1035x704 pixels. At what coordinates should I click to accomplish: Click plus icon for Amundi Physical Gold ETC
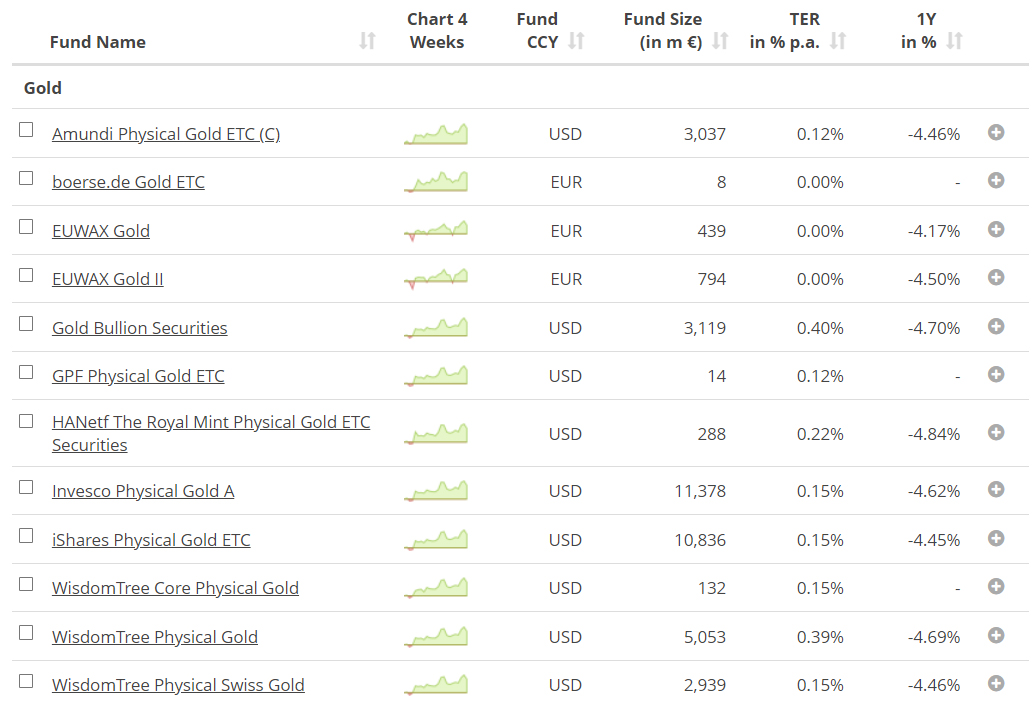(995, 132)
